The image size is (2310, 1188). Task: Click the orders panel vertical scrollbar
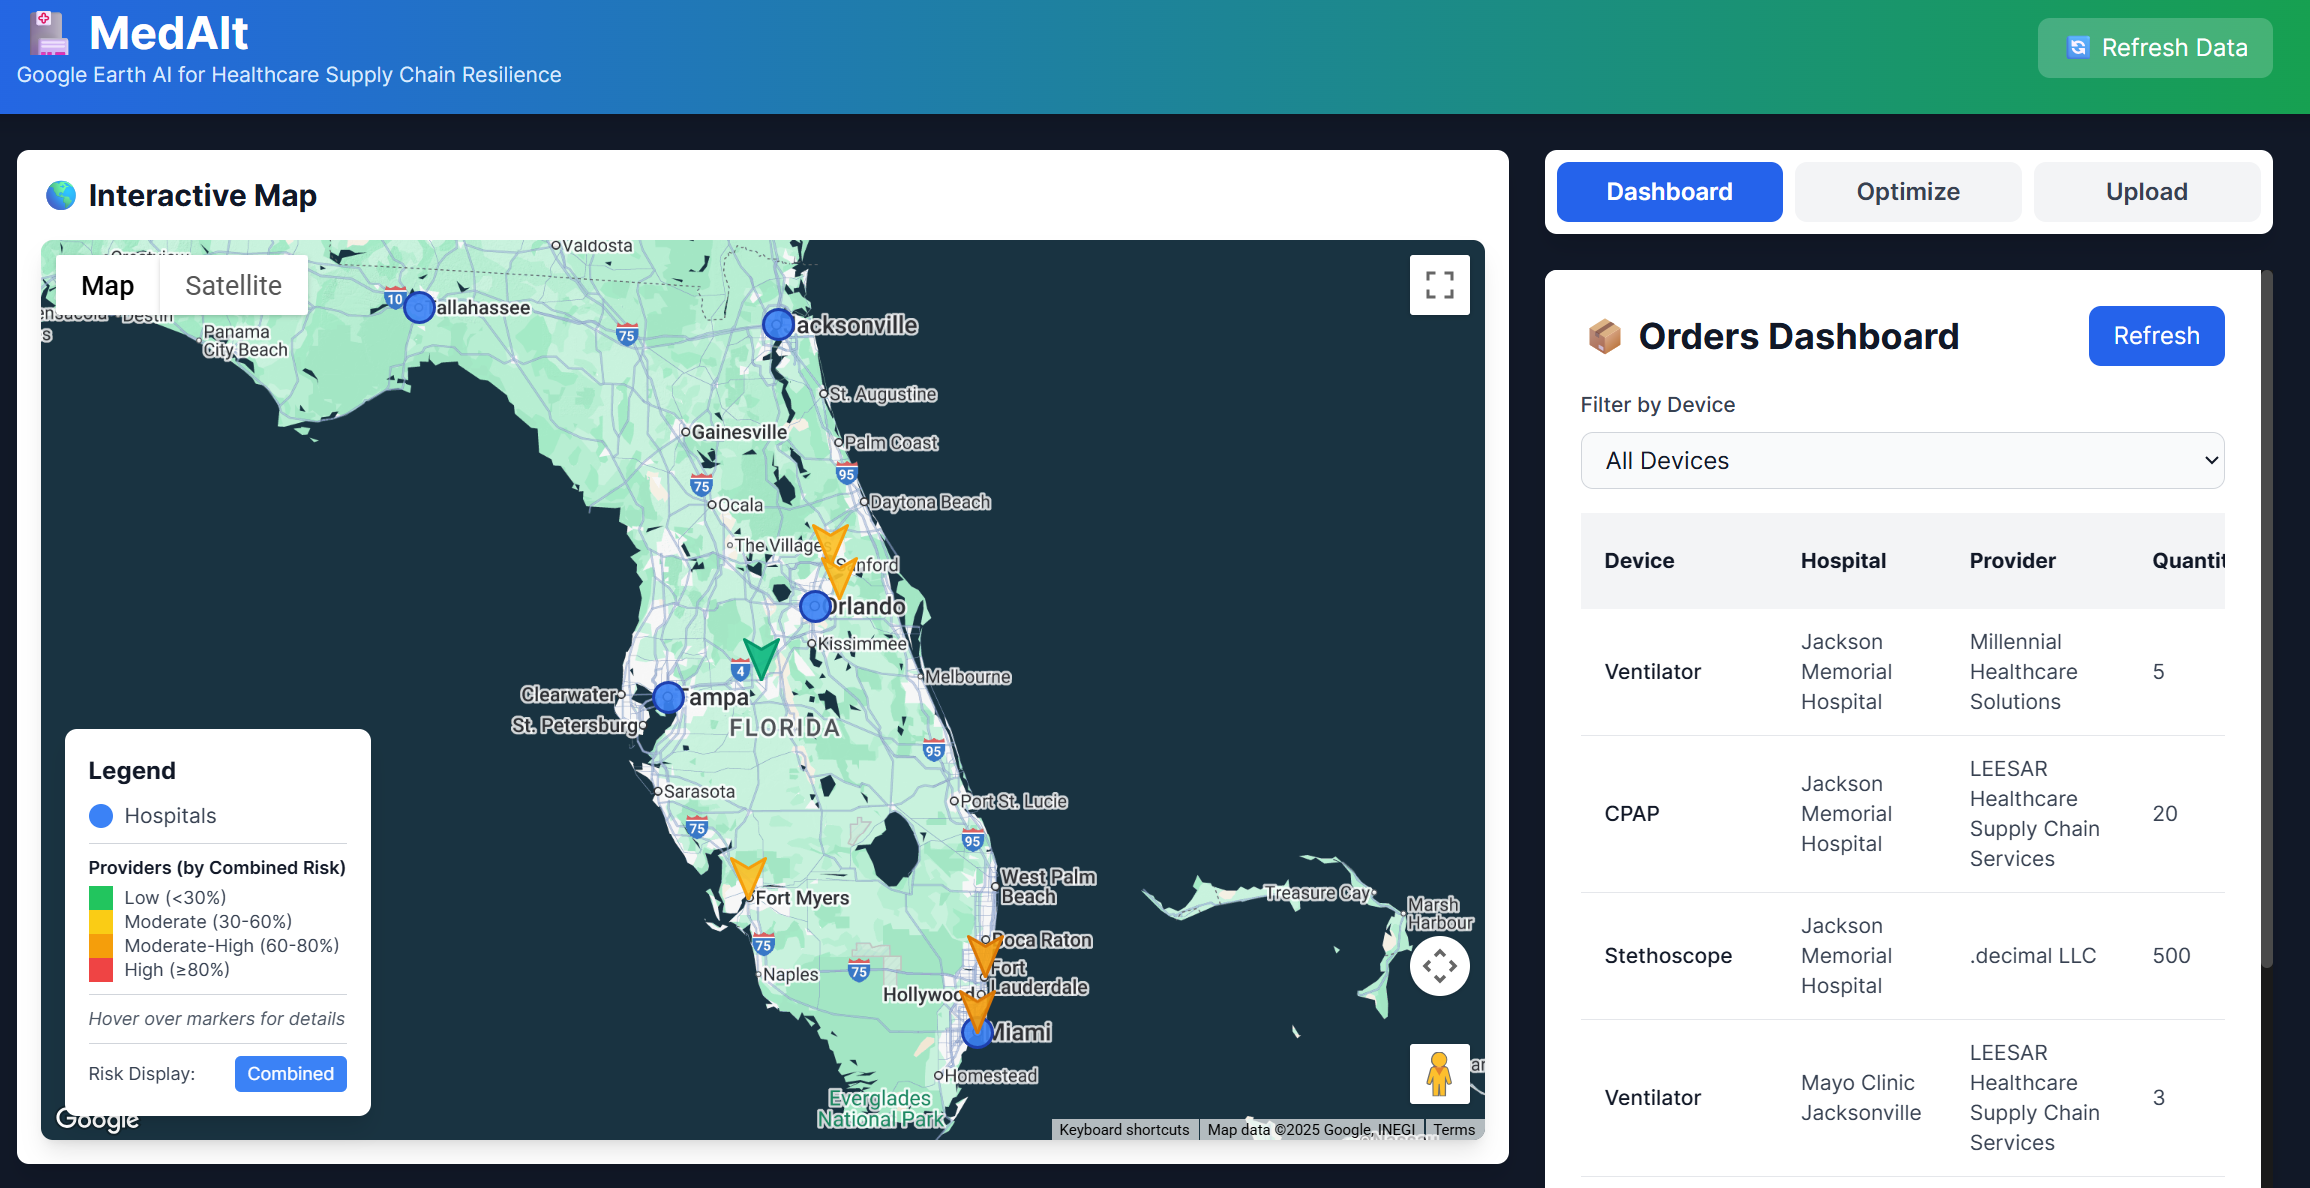tap(2267, 620)
